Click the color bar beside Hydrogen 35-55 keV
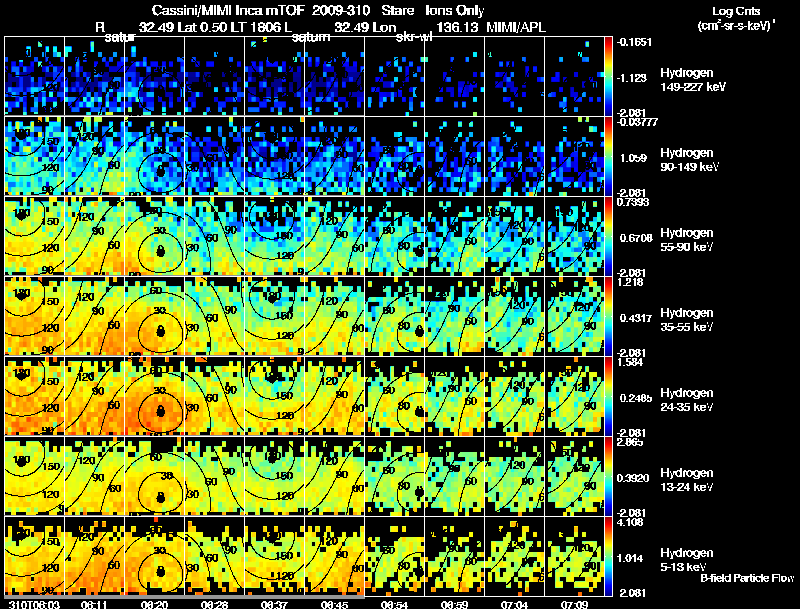The height and width of the screenshot is (609, 800). click(608, 316)
